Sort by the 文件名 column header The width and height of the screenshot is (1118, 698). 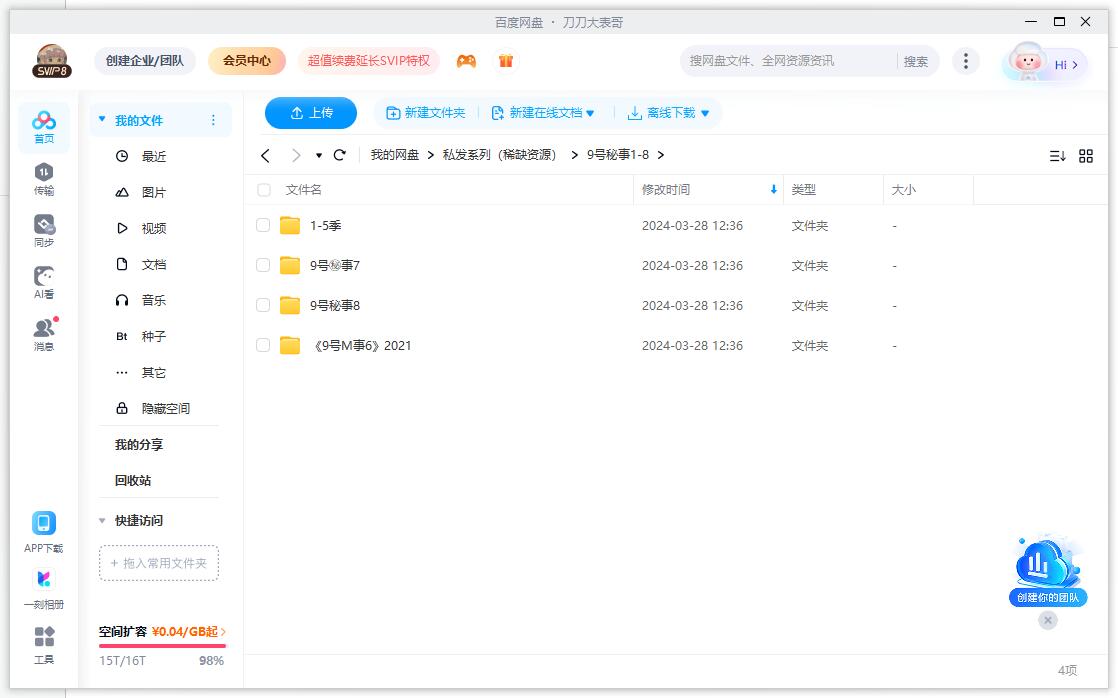(304, 190)
